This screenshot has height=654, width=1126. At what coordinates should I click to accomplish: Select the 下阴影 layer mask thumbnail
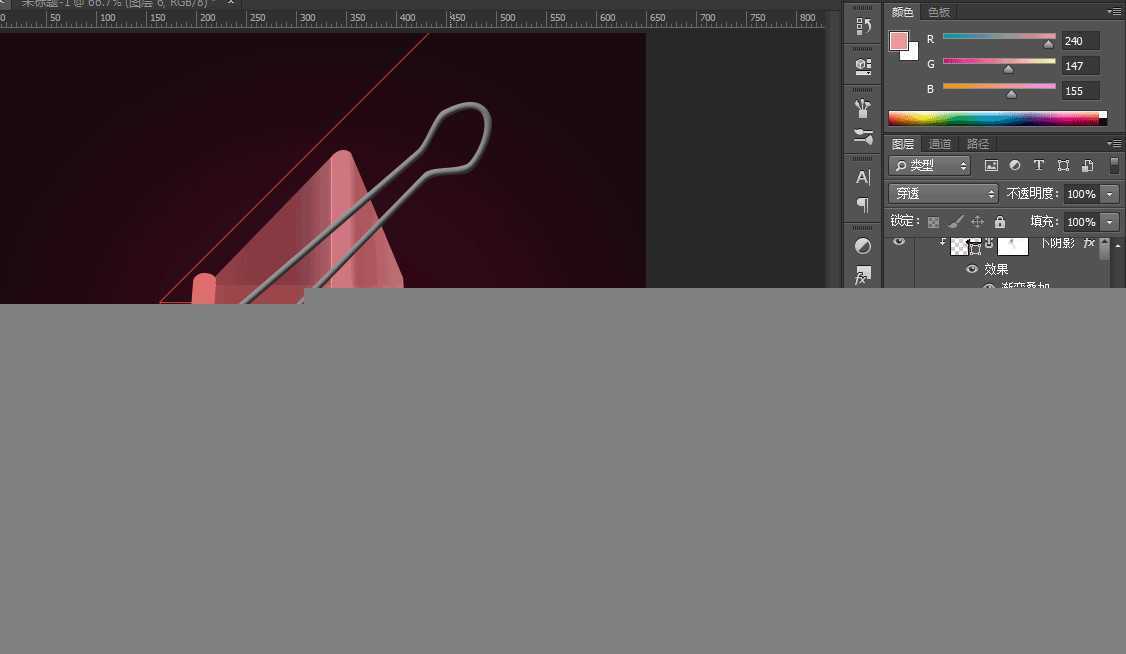pyautogui.click(x=1013, y=246)
